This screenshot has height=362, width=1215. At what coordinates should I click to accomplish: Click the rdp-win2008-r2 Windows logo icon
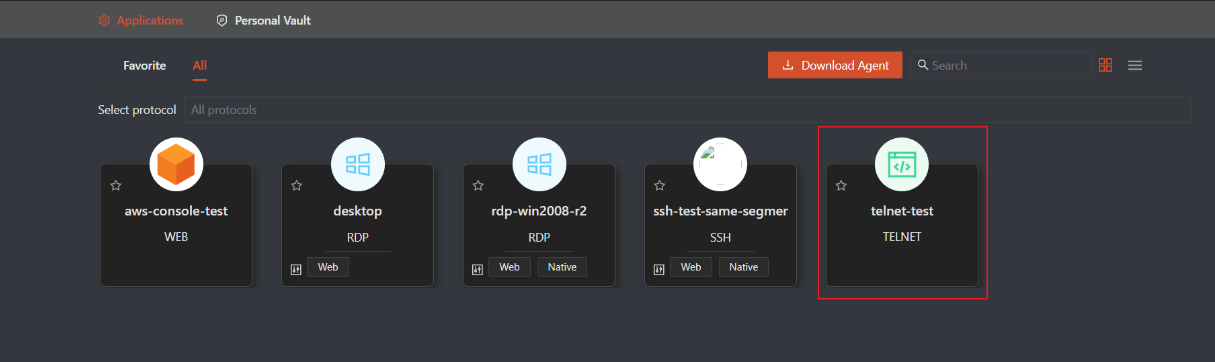click(x=540, y=165)
